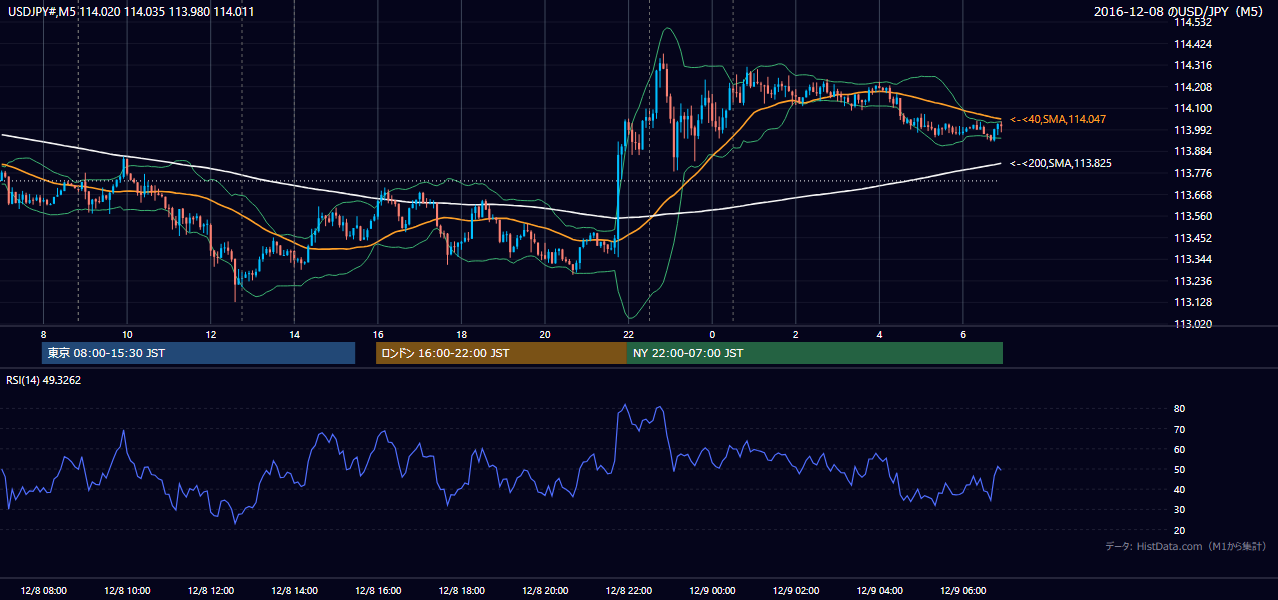Select the NY 22:00-07:00 JST session bar
The height and width of the screenshot is (600, 1278).
[x=815, y=353]
